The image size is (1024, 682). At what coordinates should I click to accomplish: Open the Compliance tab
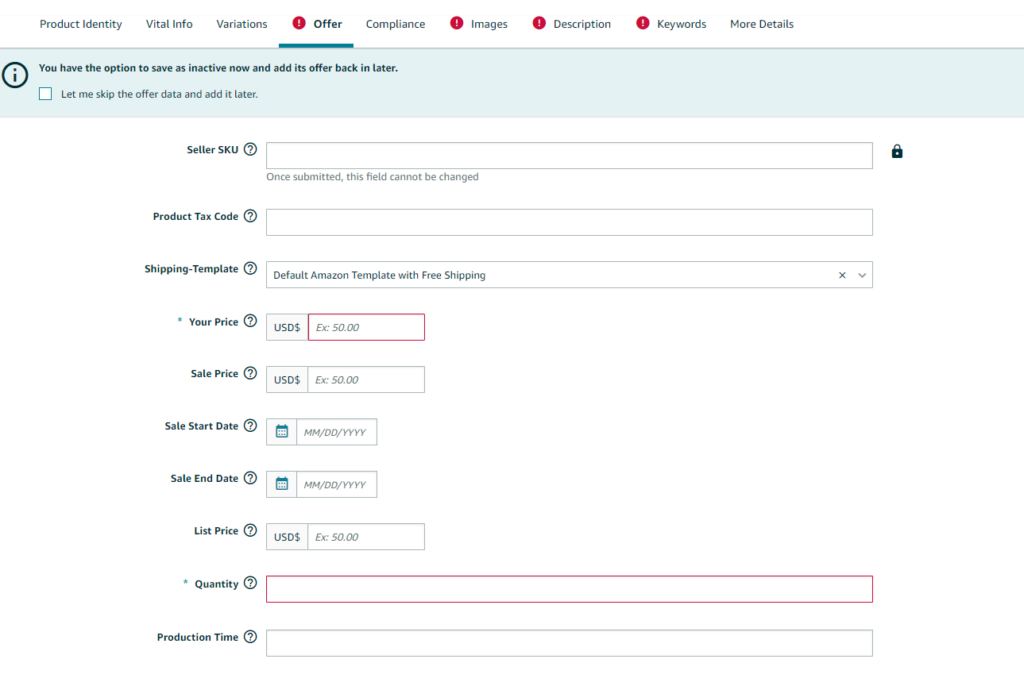pos(395,24)
